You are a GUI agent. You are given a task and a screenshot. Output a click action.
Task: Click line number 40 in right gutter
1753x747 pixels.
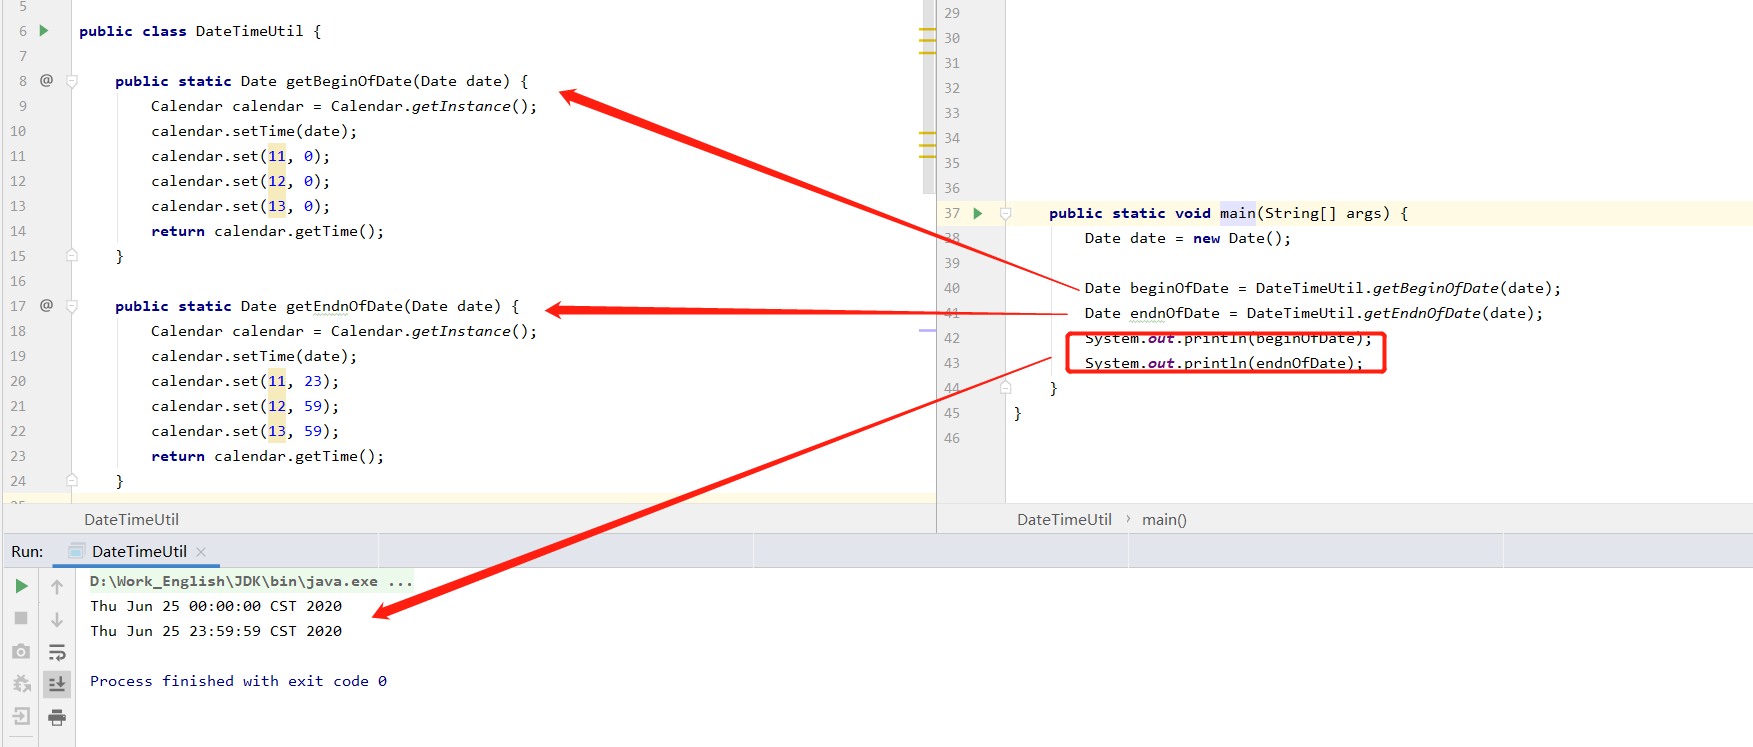point(952,288)
